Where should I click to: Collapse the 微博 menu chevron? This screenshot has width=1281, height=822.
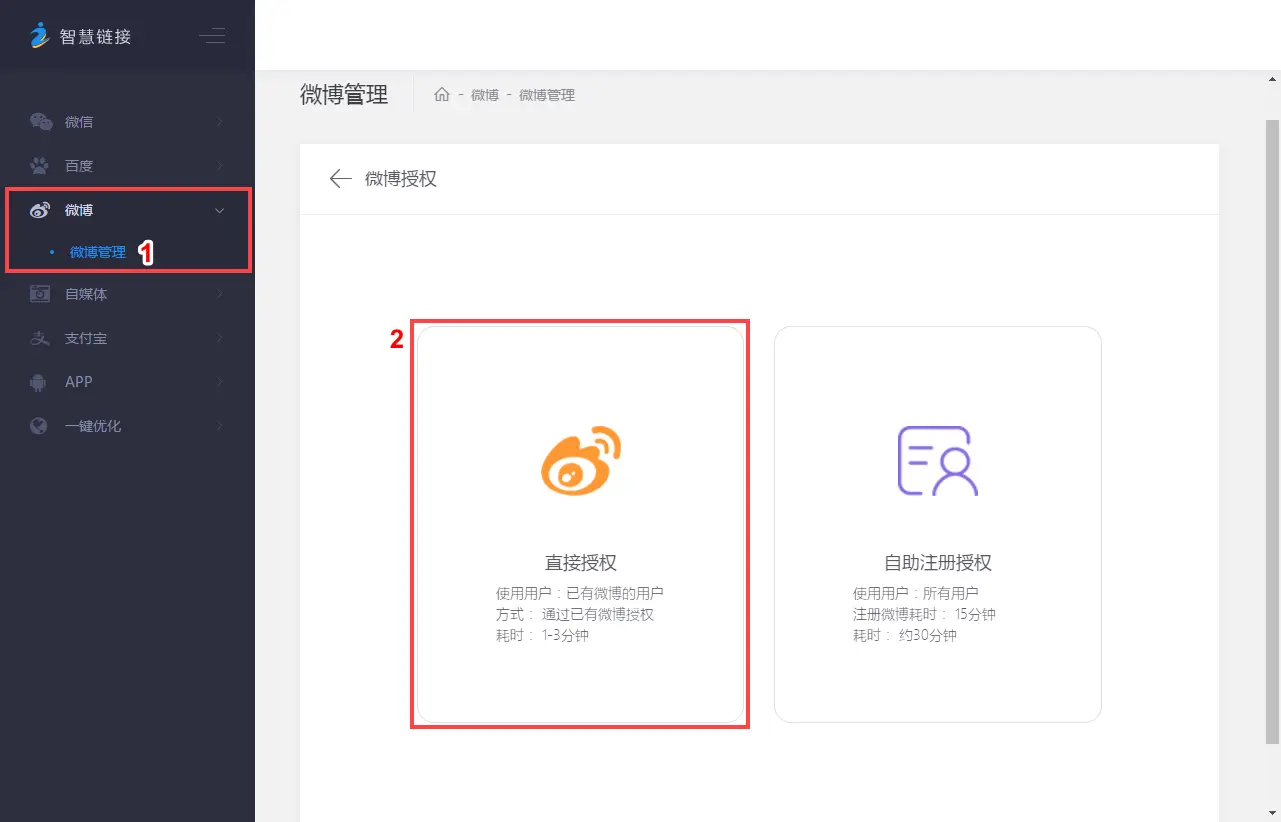220,210
